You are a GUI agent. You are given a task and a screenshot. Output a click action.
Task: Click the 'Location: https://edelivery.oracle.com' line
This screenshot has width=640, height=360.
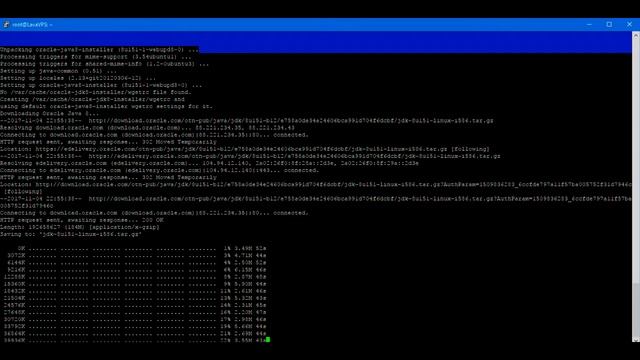pyautogui.click(x=244, y=149)
